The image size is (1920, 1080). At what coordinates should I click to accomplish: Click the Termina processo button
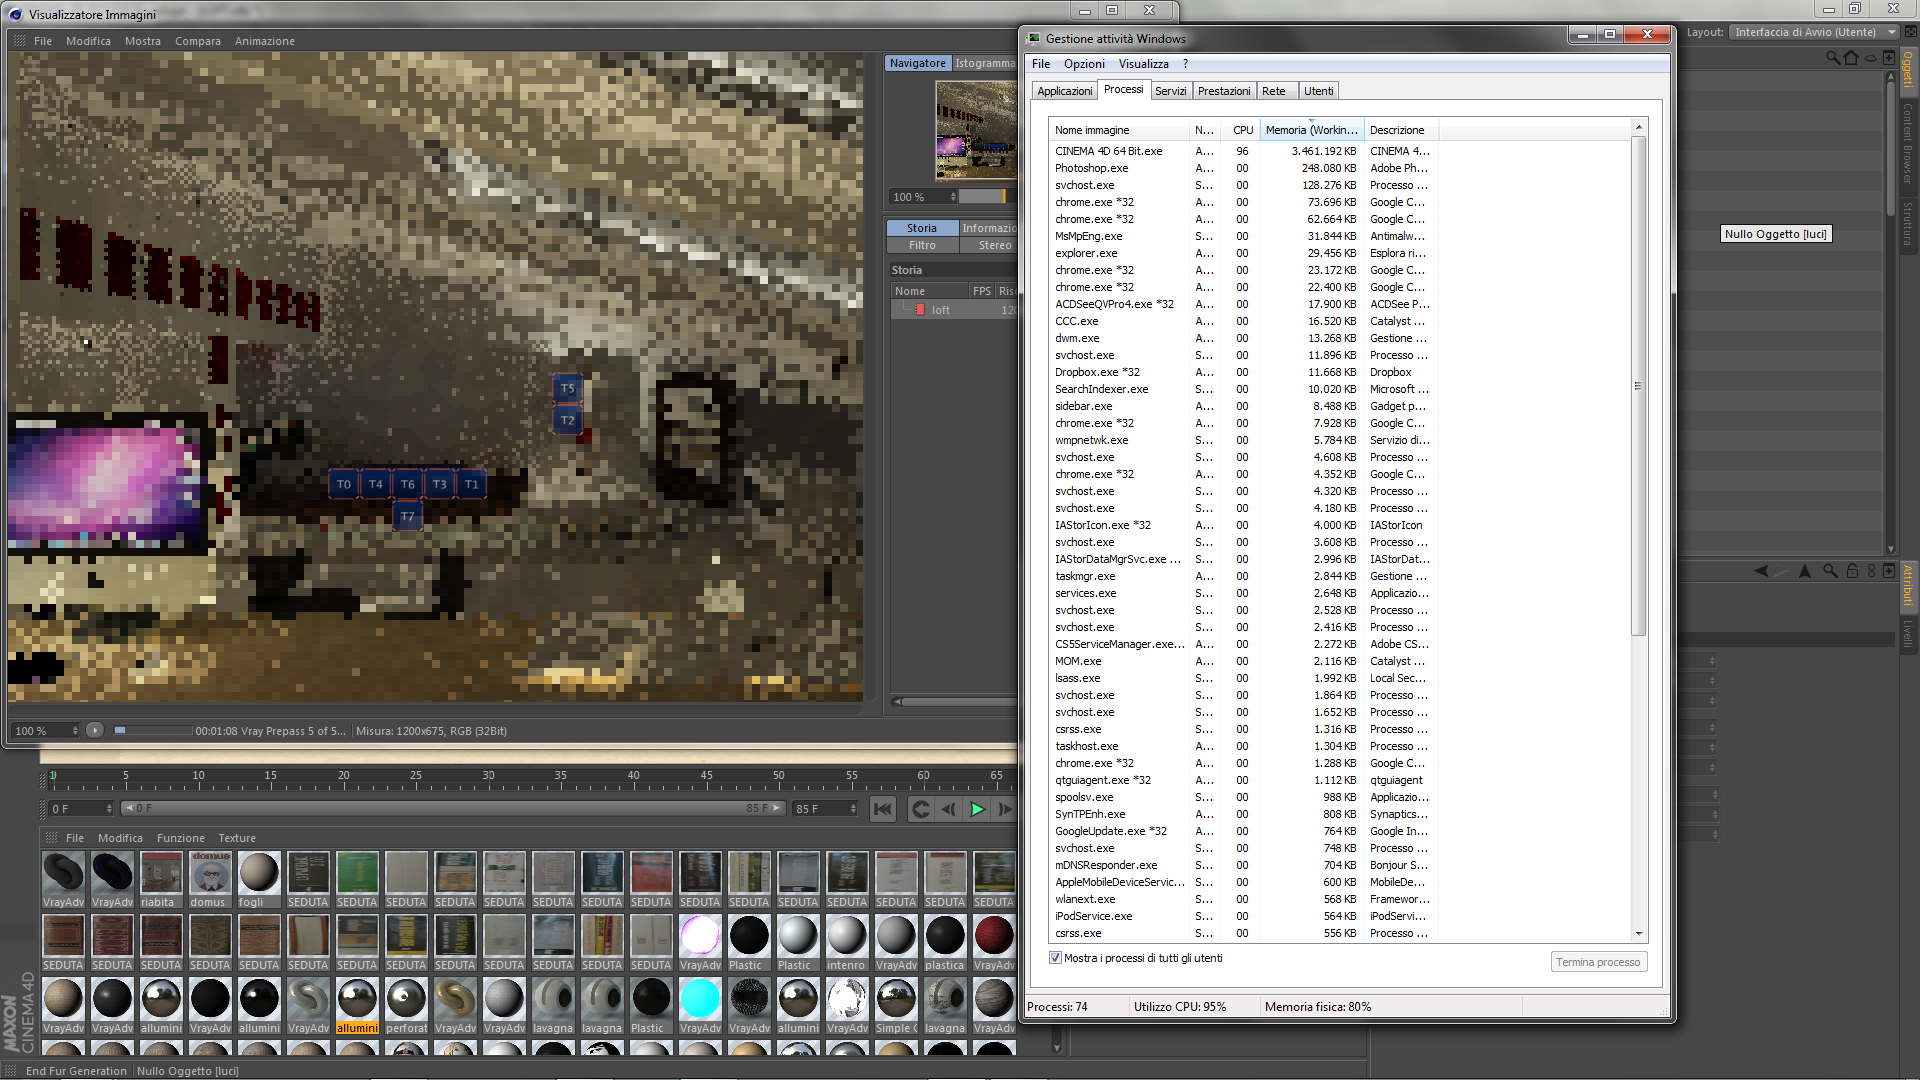pyautogui.click(x=1597, y=962)
